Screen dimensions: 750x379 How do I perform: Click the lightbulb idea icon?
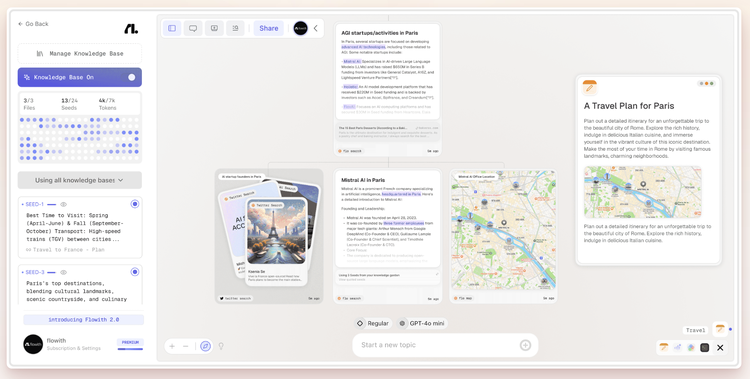coord(221,346)
